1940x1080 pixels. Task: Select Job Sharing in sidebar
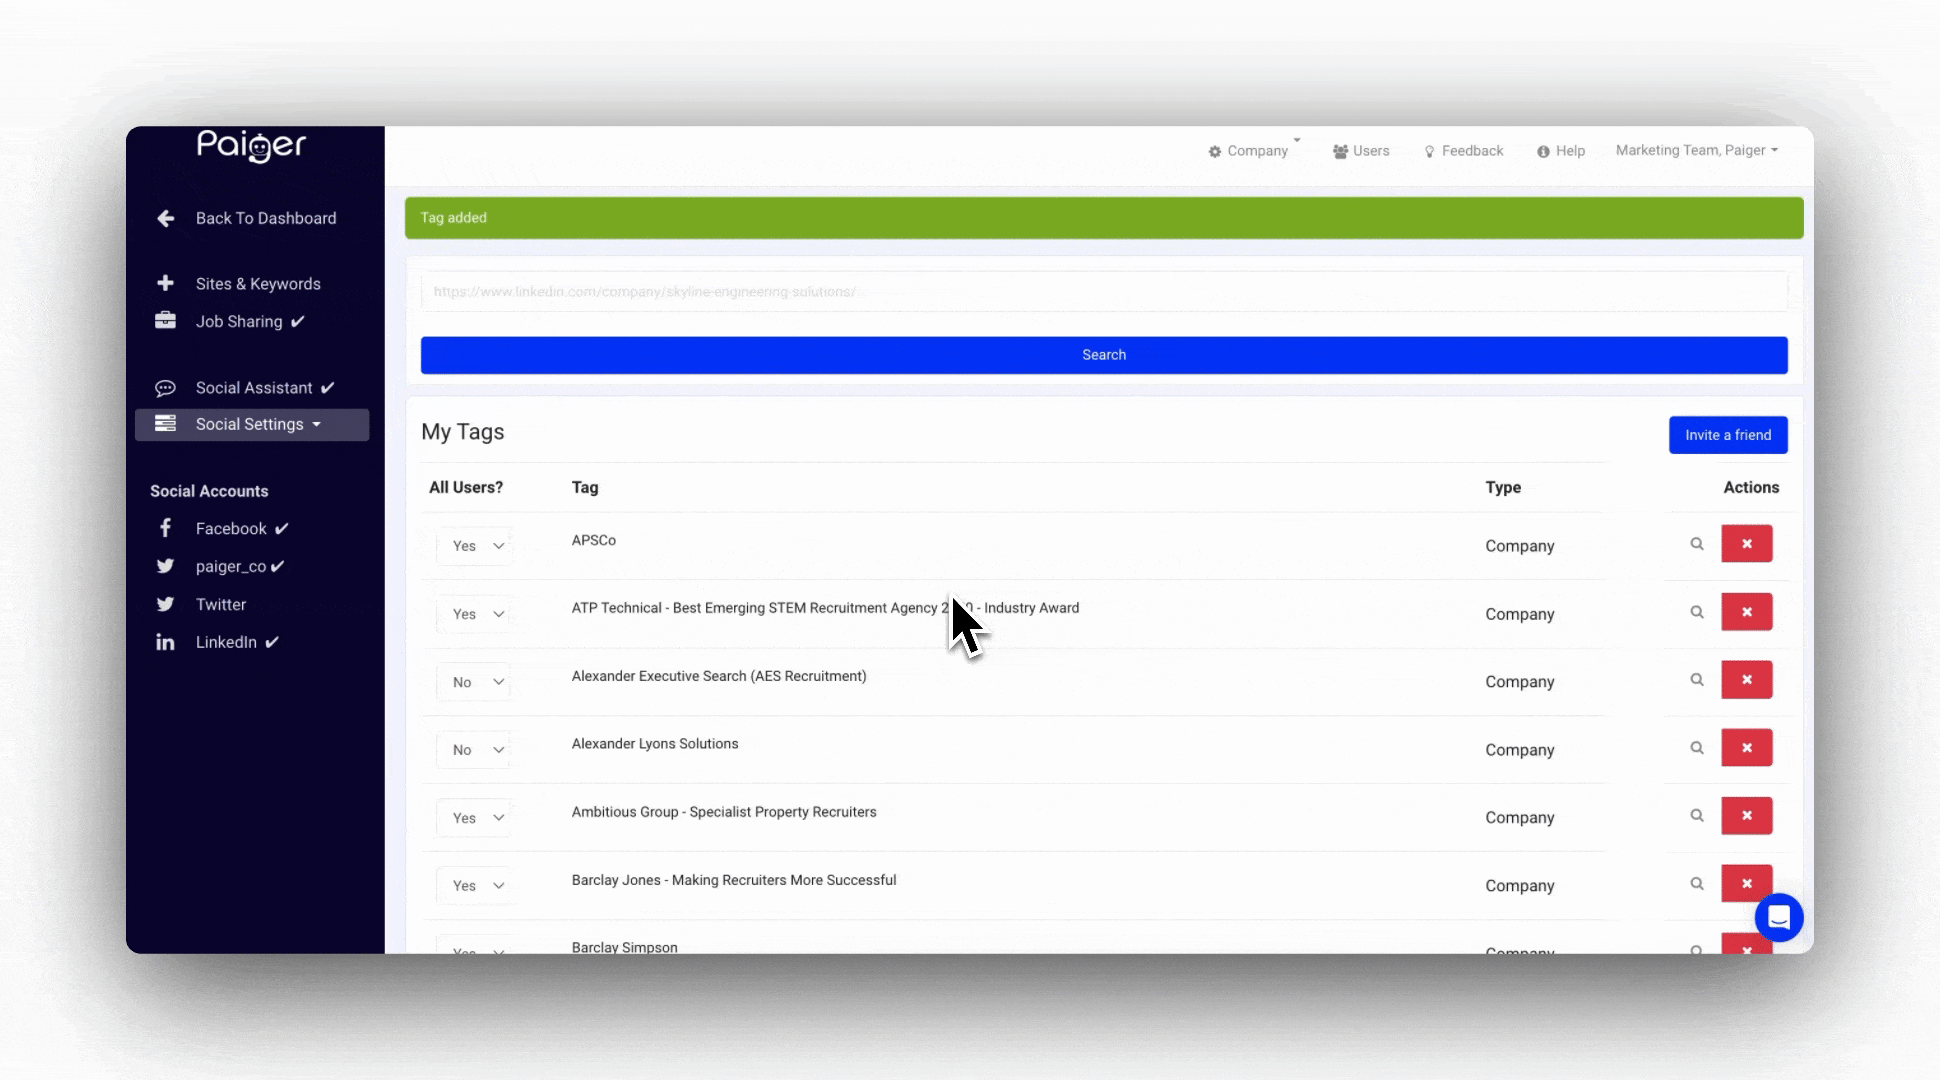pos(239,321)
